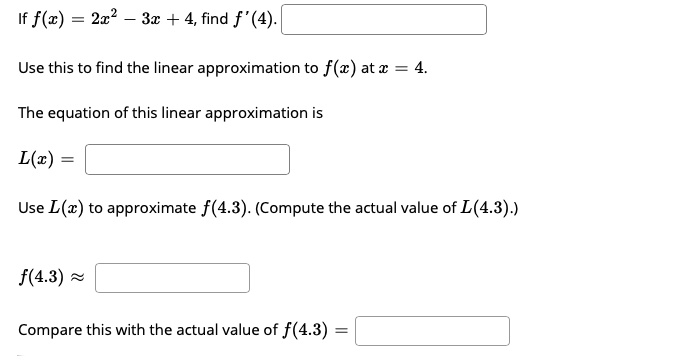This screenshot has width=675, height=361.
Task: Click the answer box for f′(4)
Action: click(384, 19)
